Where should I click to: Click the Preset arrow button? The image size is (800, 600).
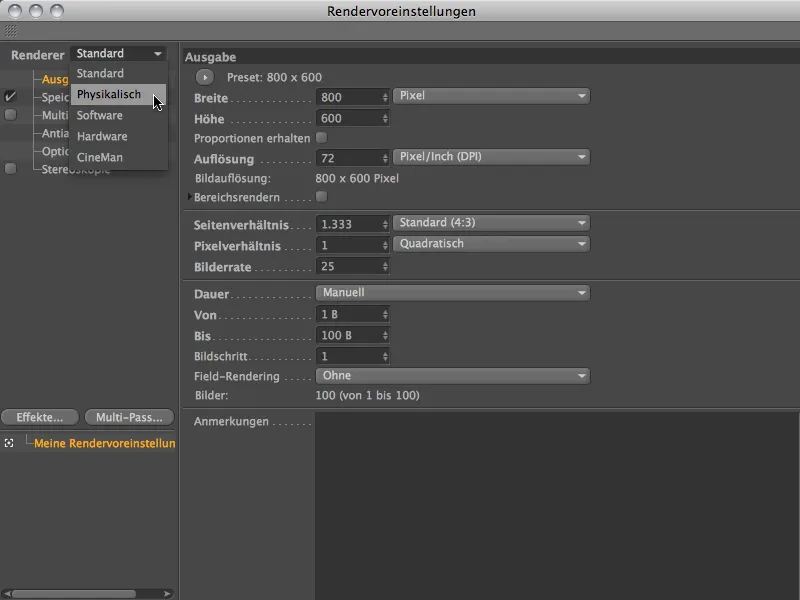(x=205, y=78)
